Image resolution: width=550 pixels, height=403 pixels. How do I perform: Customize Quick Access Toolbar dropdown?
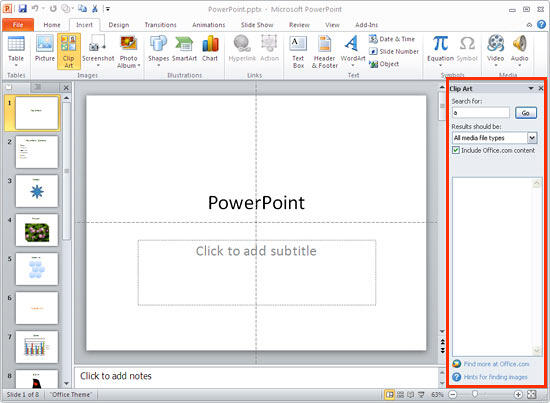point(108,9)
